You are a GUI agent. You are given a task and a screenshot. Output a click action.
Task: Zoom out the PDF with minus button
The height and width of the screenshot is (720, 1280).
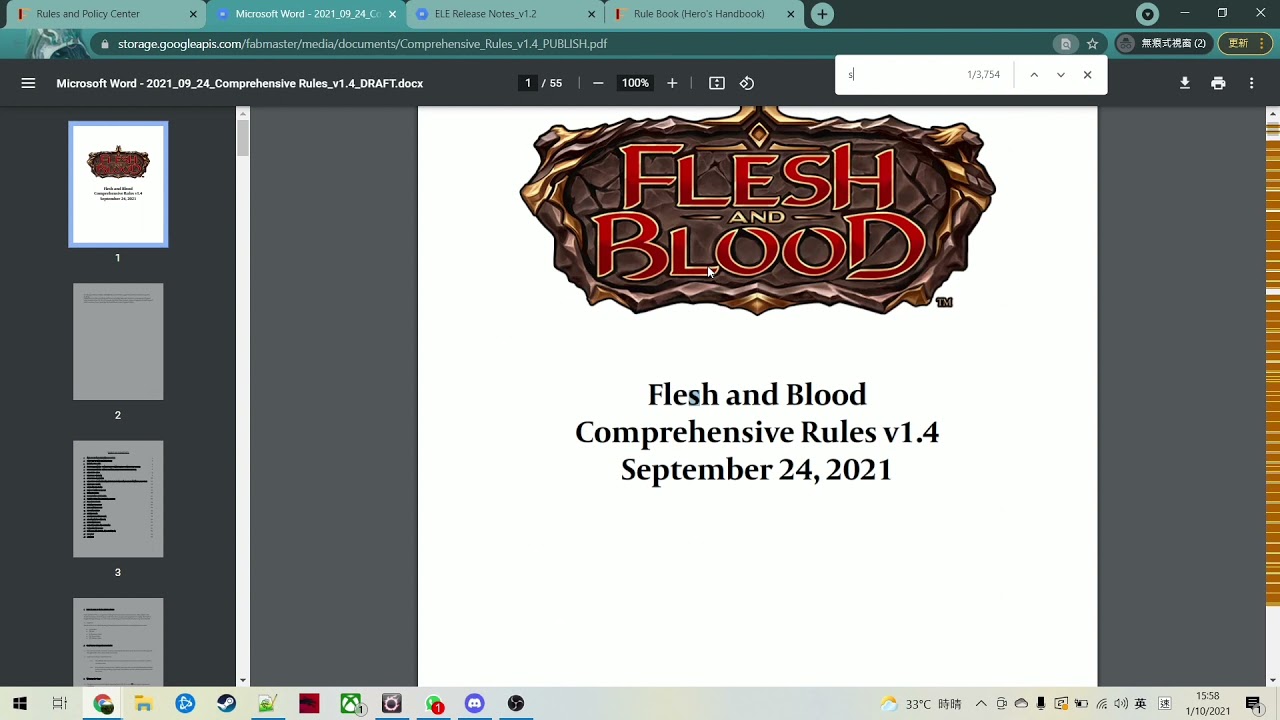coord(598,83)
